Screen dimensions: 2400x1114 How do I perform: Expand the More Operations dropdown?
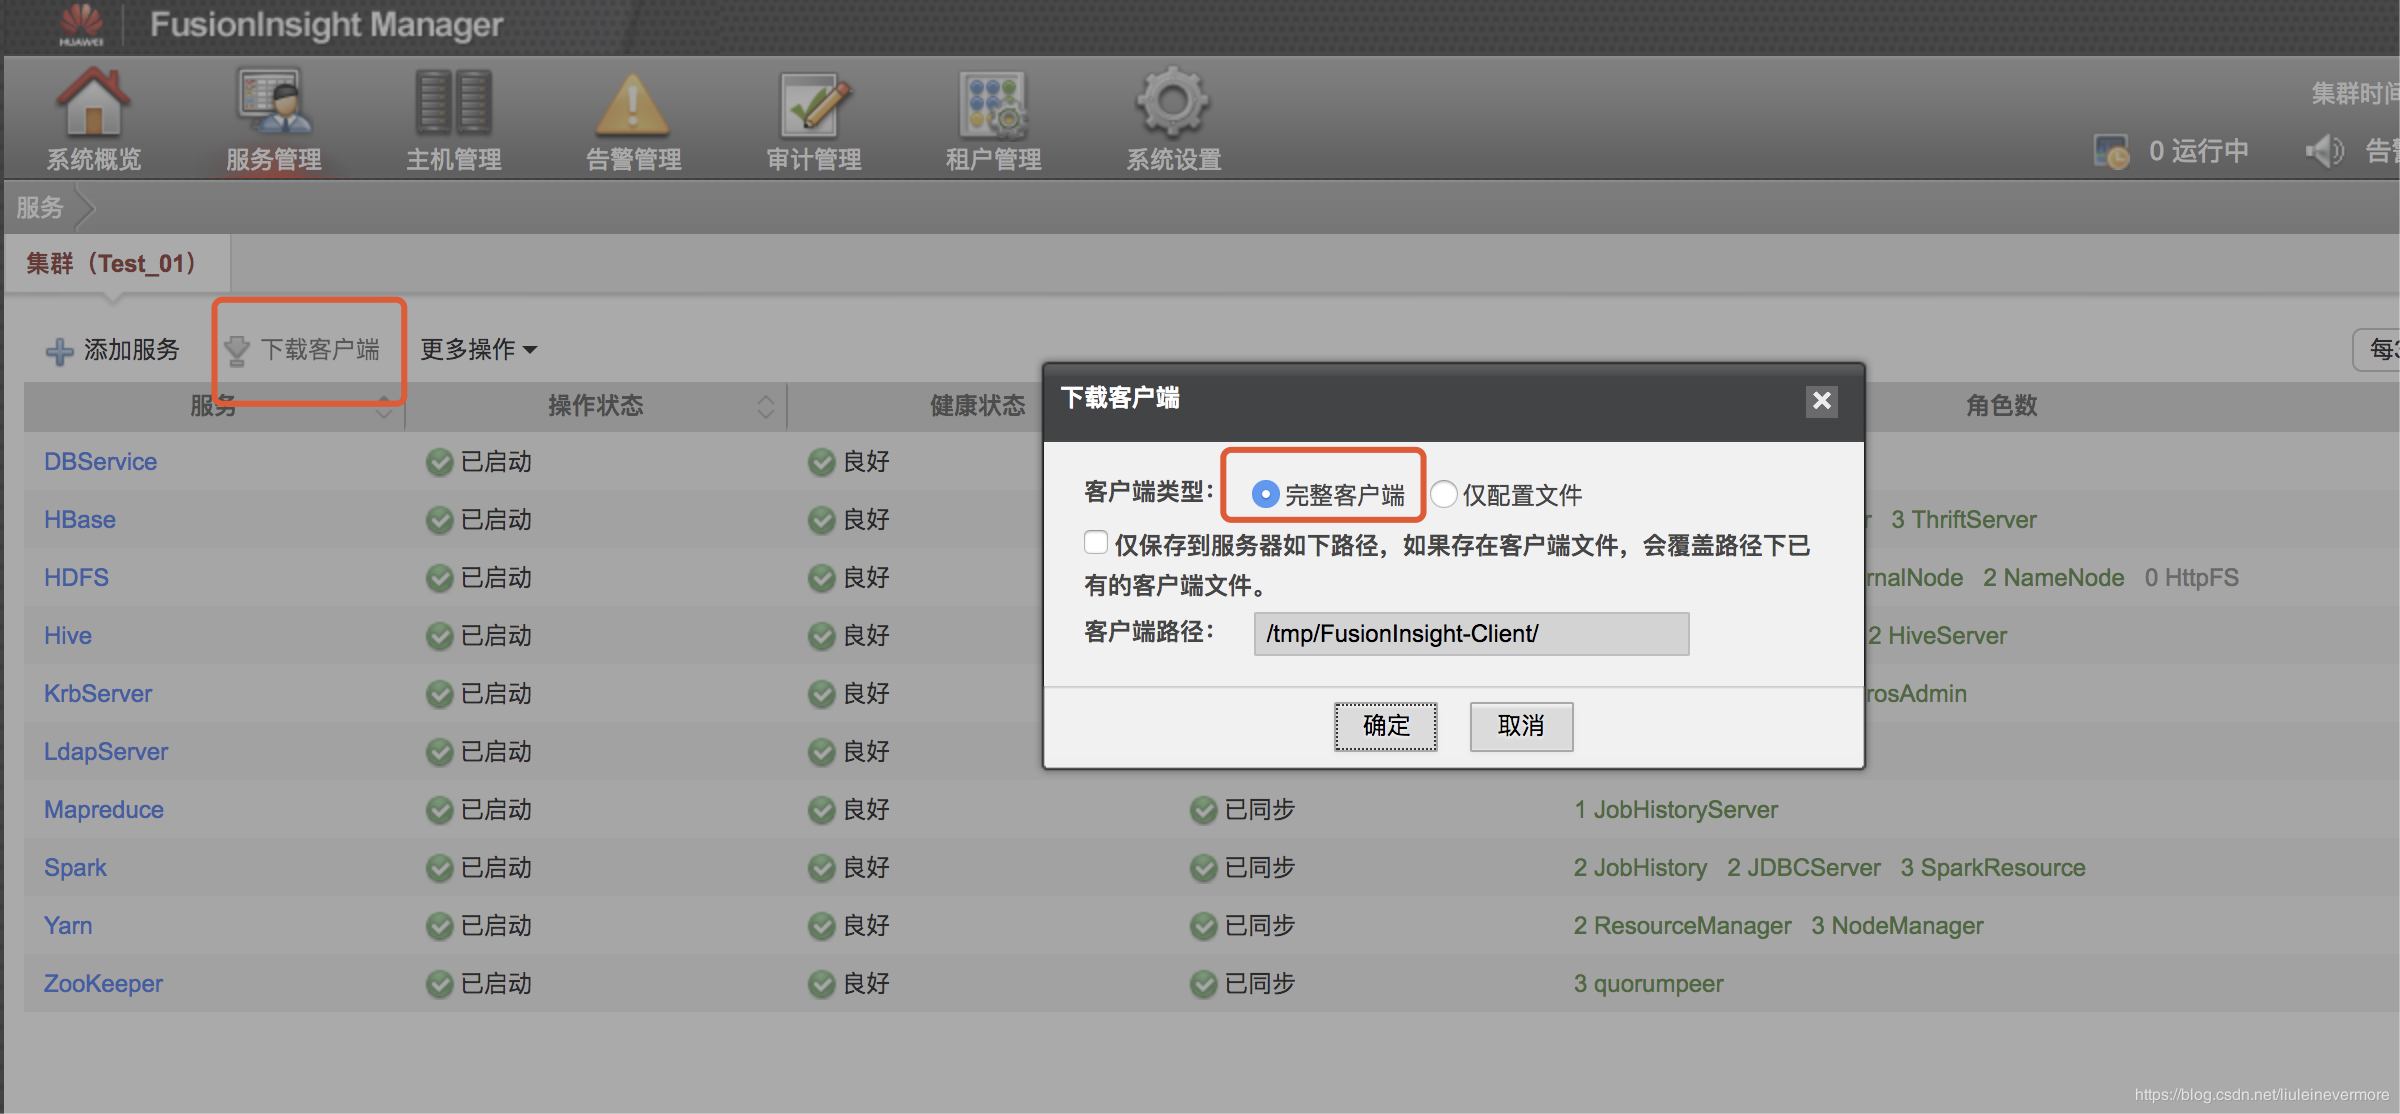click(479, 349)
